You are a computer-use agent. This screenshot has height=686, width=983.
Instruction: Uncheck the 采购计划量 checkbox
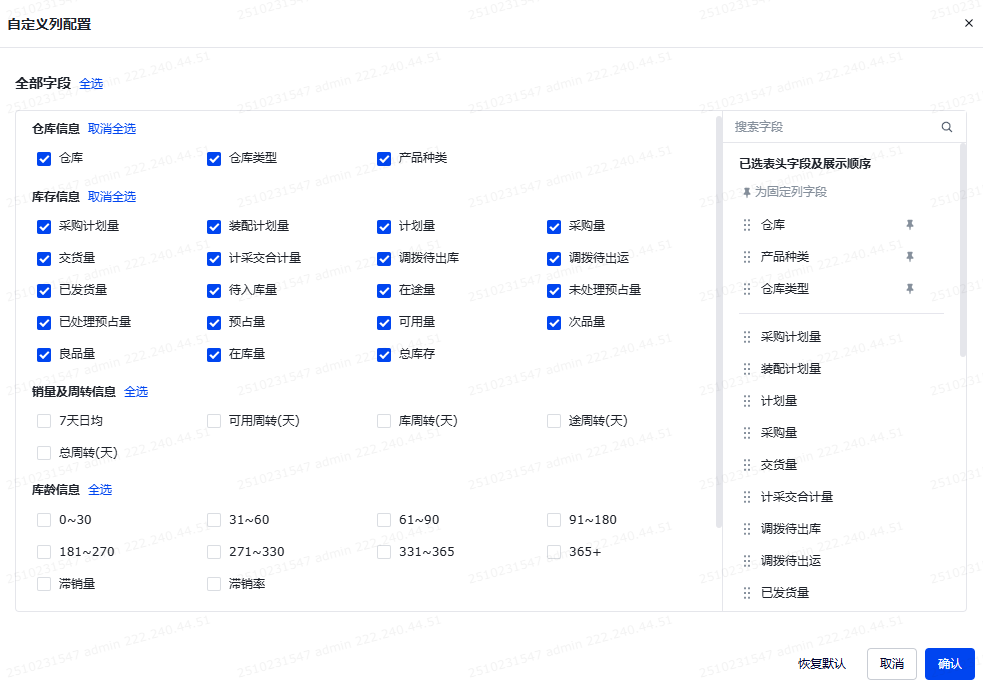coord(44,226)
